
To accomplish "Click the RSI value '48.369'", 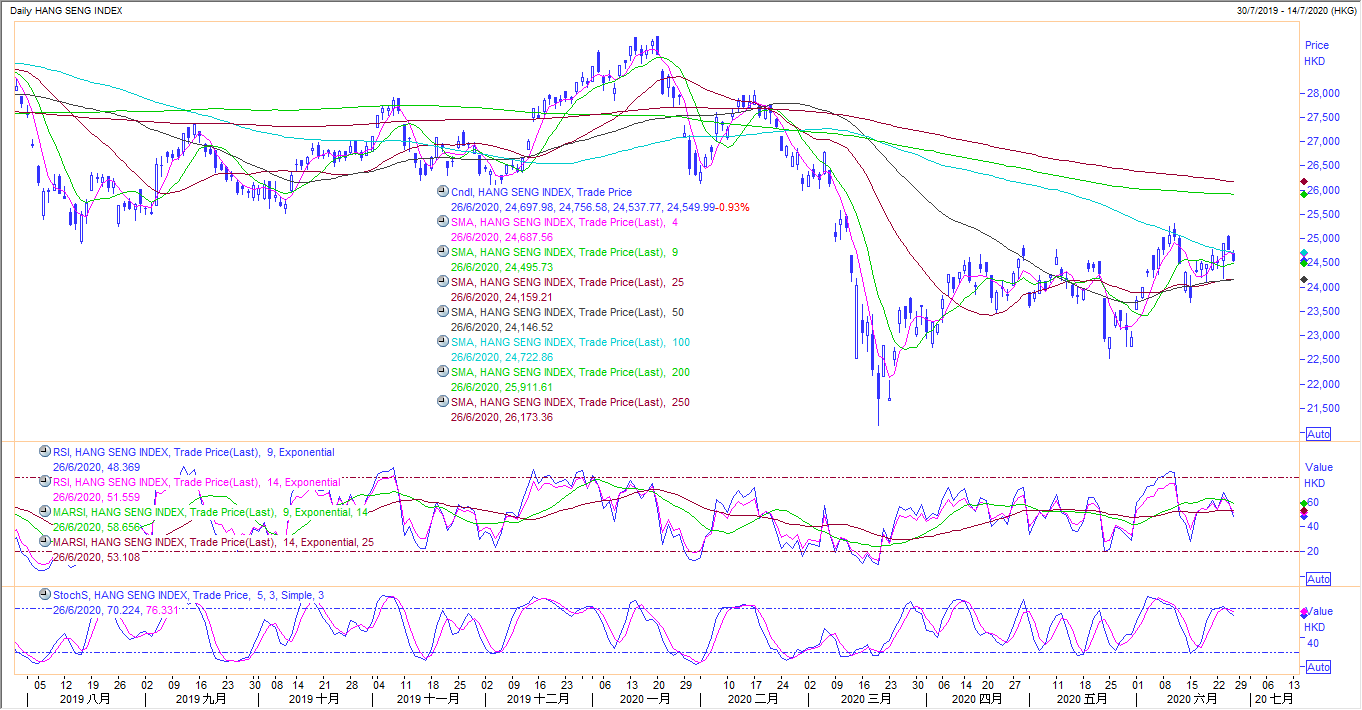I will (124, 467).
